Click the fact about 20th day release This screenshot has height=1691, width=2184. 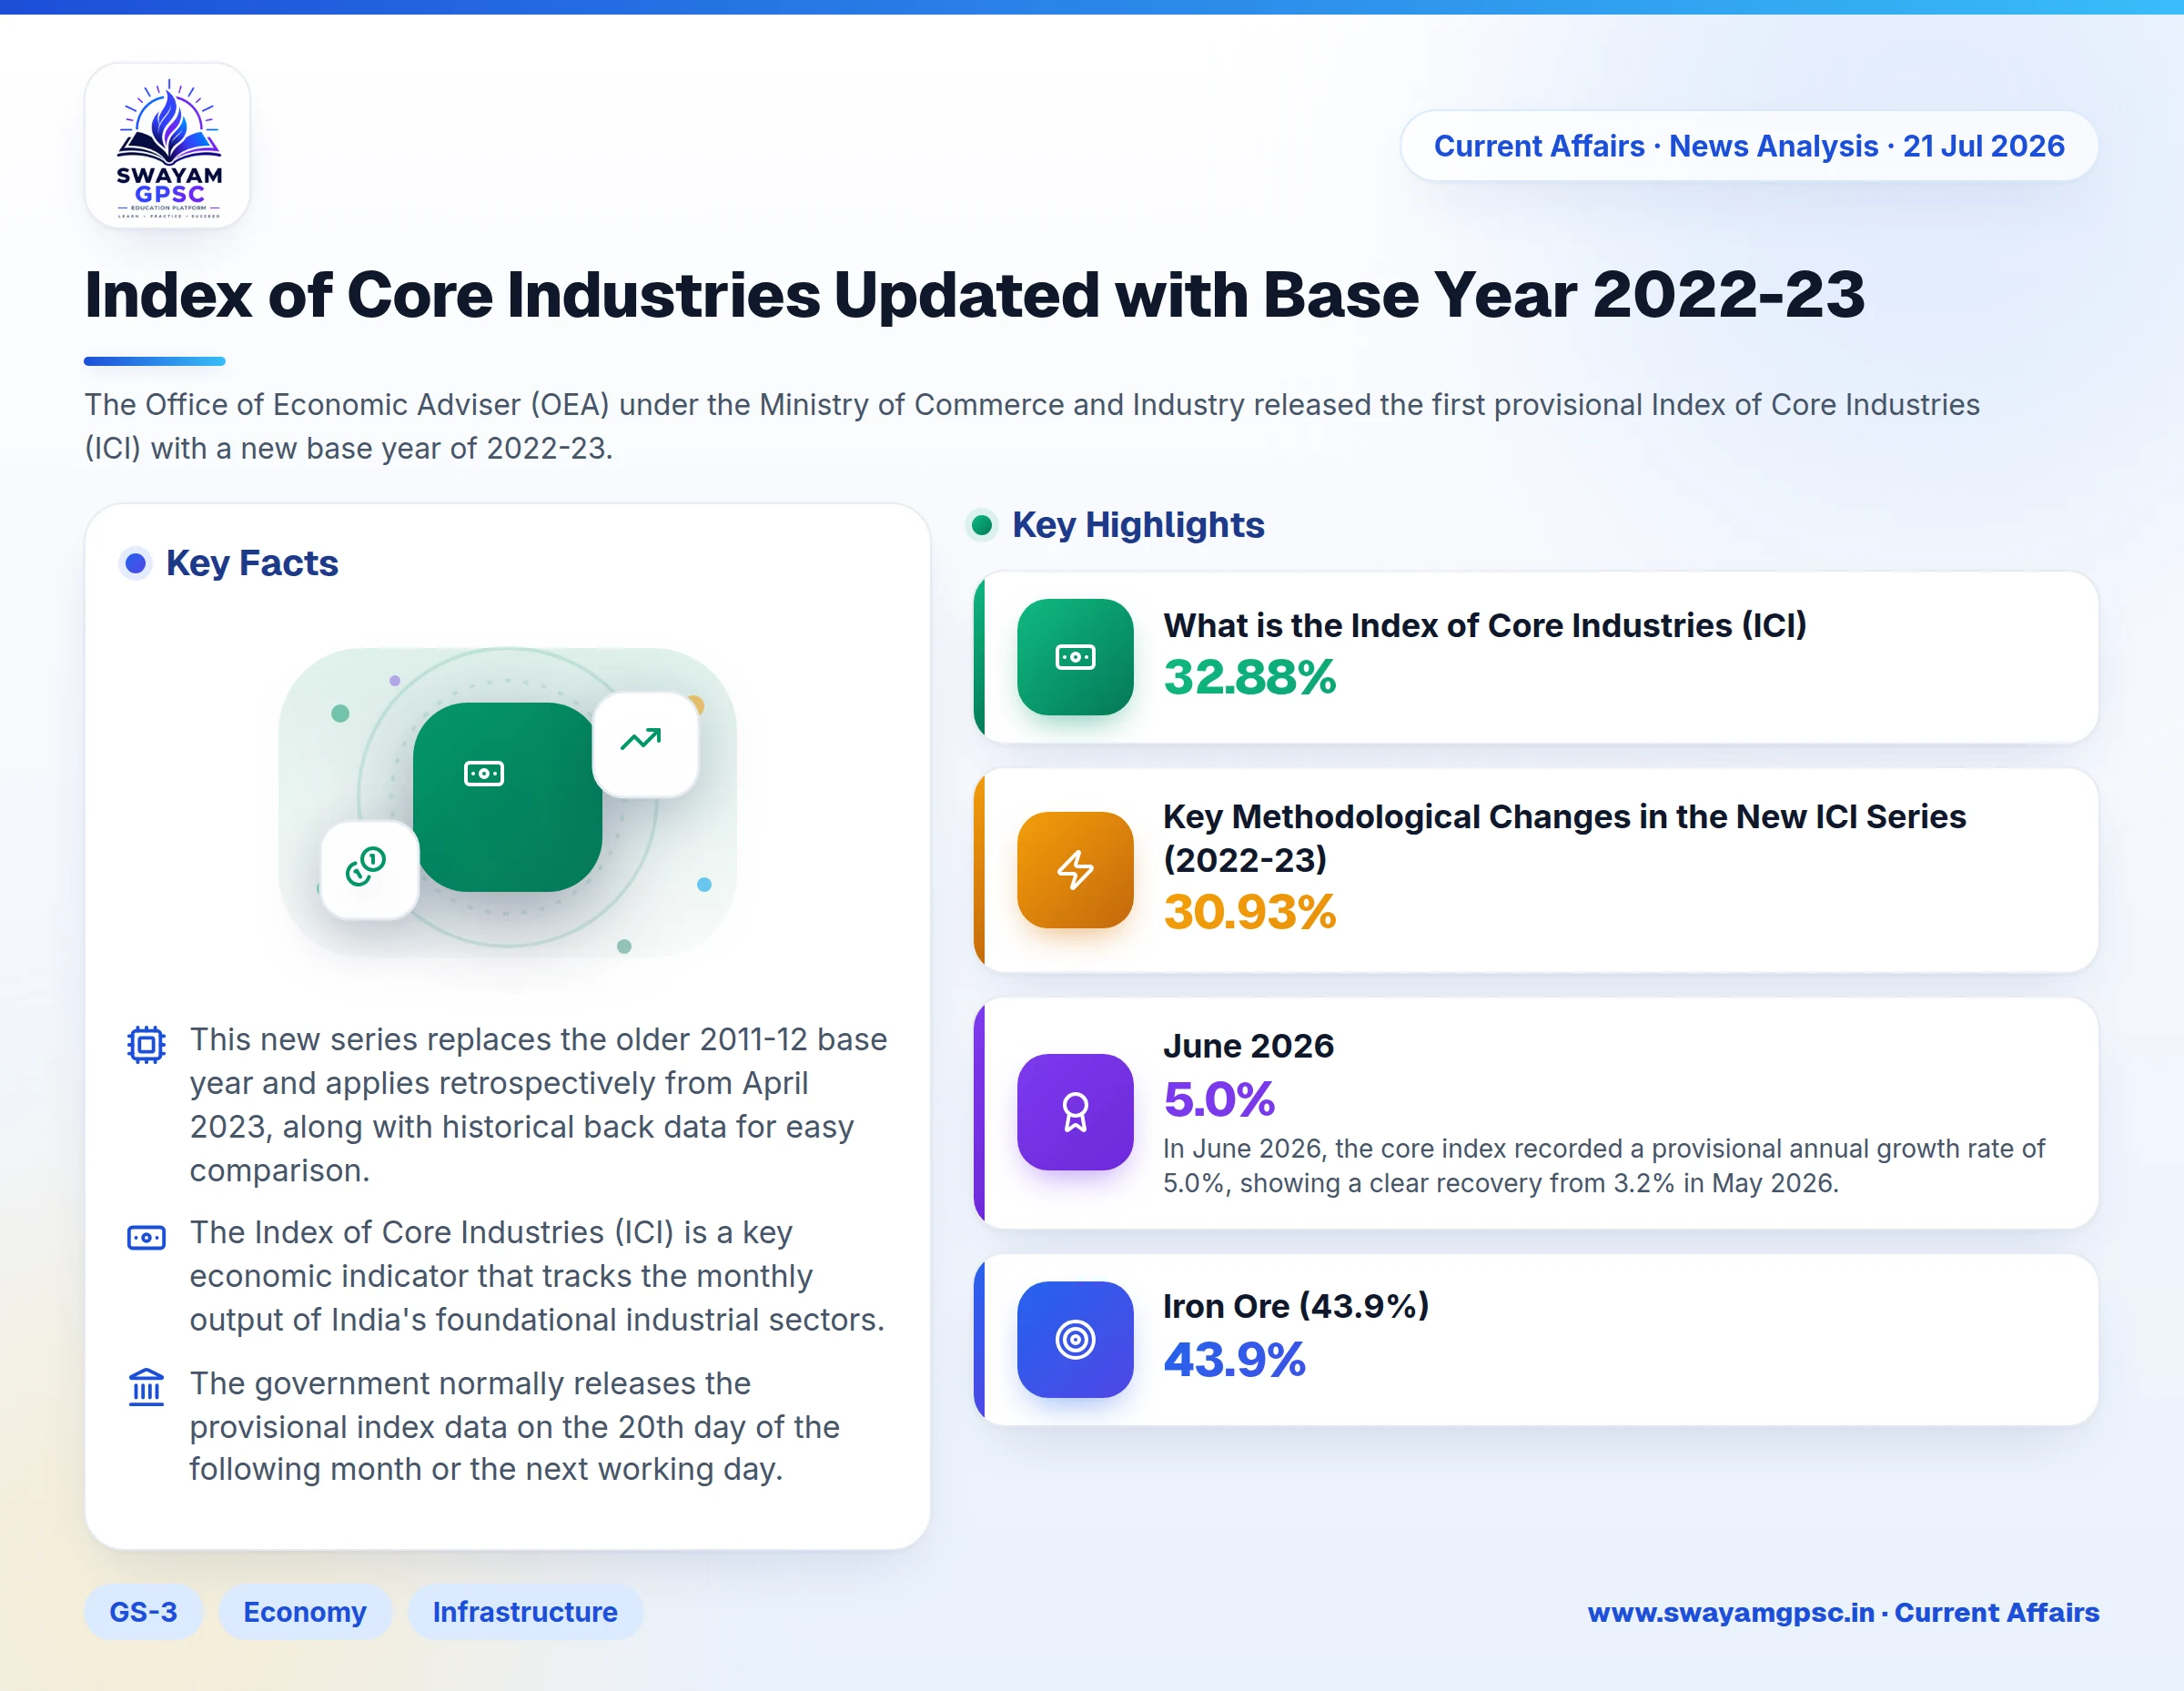tap(514, 1426)
